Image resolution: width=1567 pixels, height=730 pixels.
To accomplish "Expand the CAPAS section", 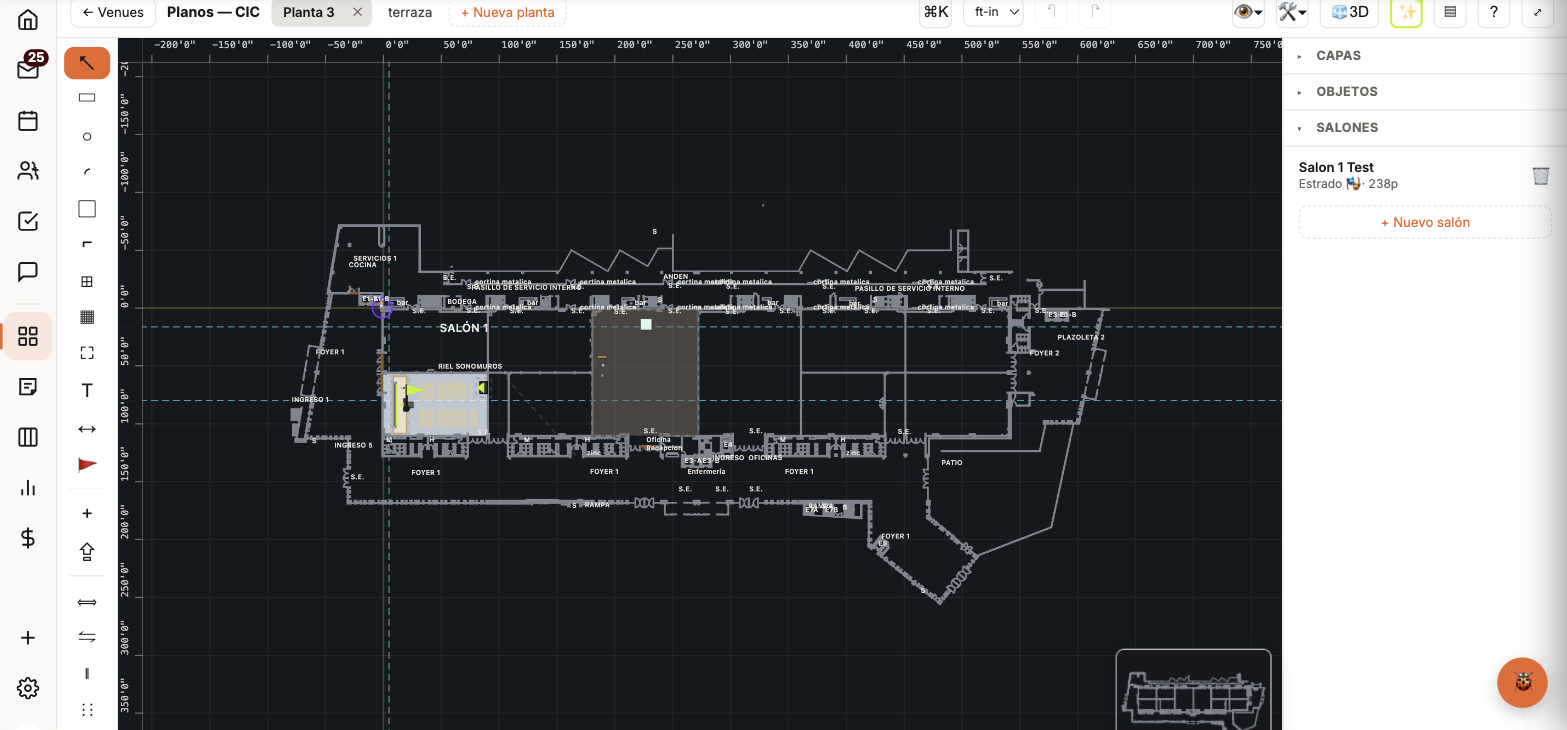I will [x=1424, y=56].
